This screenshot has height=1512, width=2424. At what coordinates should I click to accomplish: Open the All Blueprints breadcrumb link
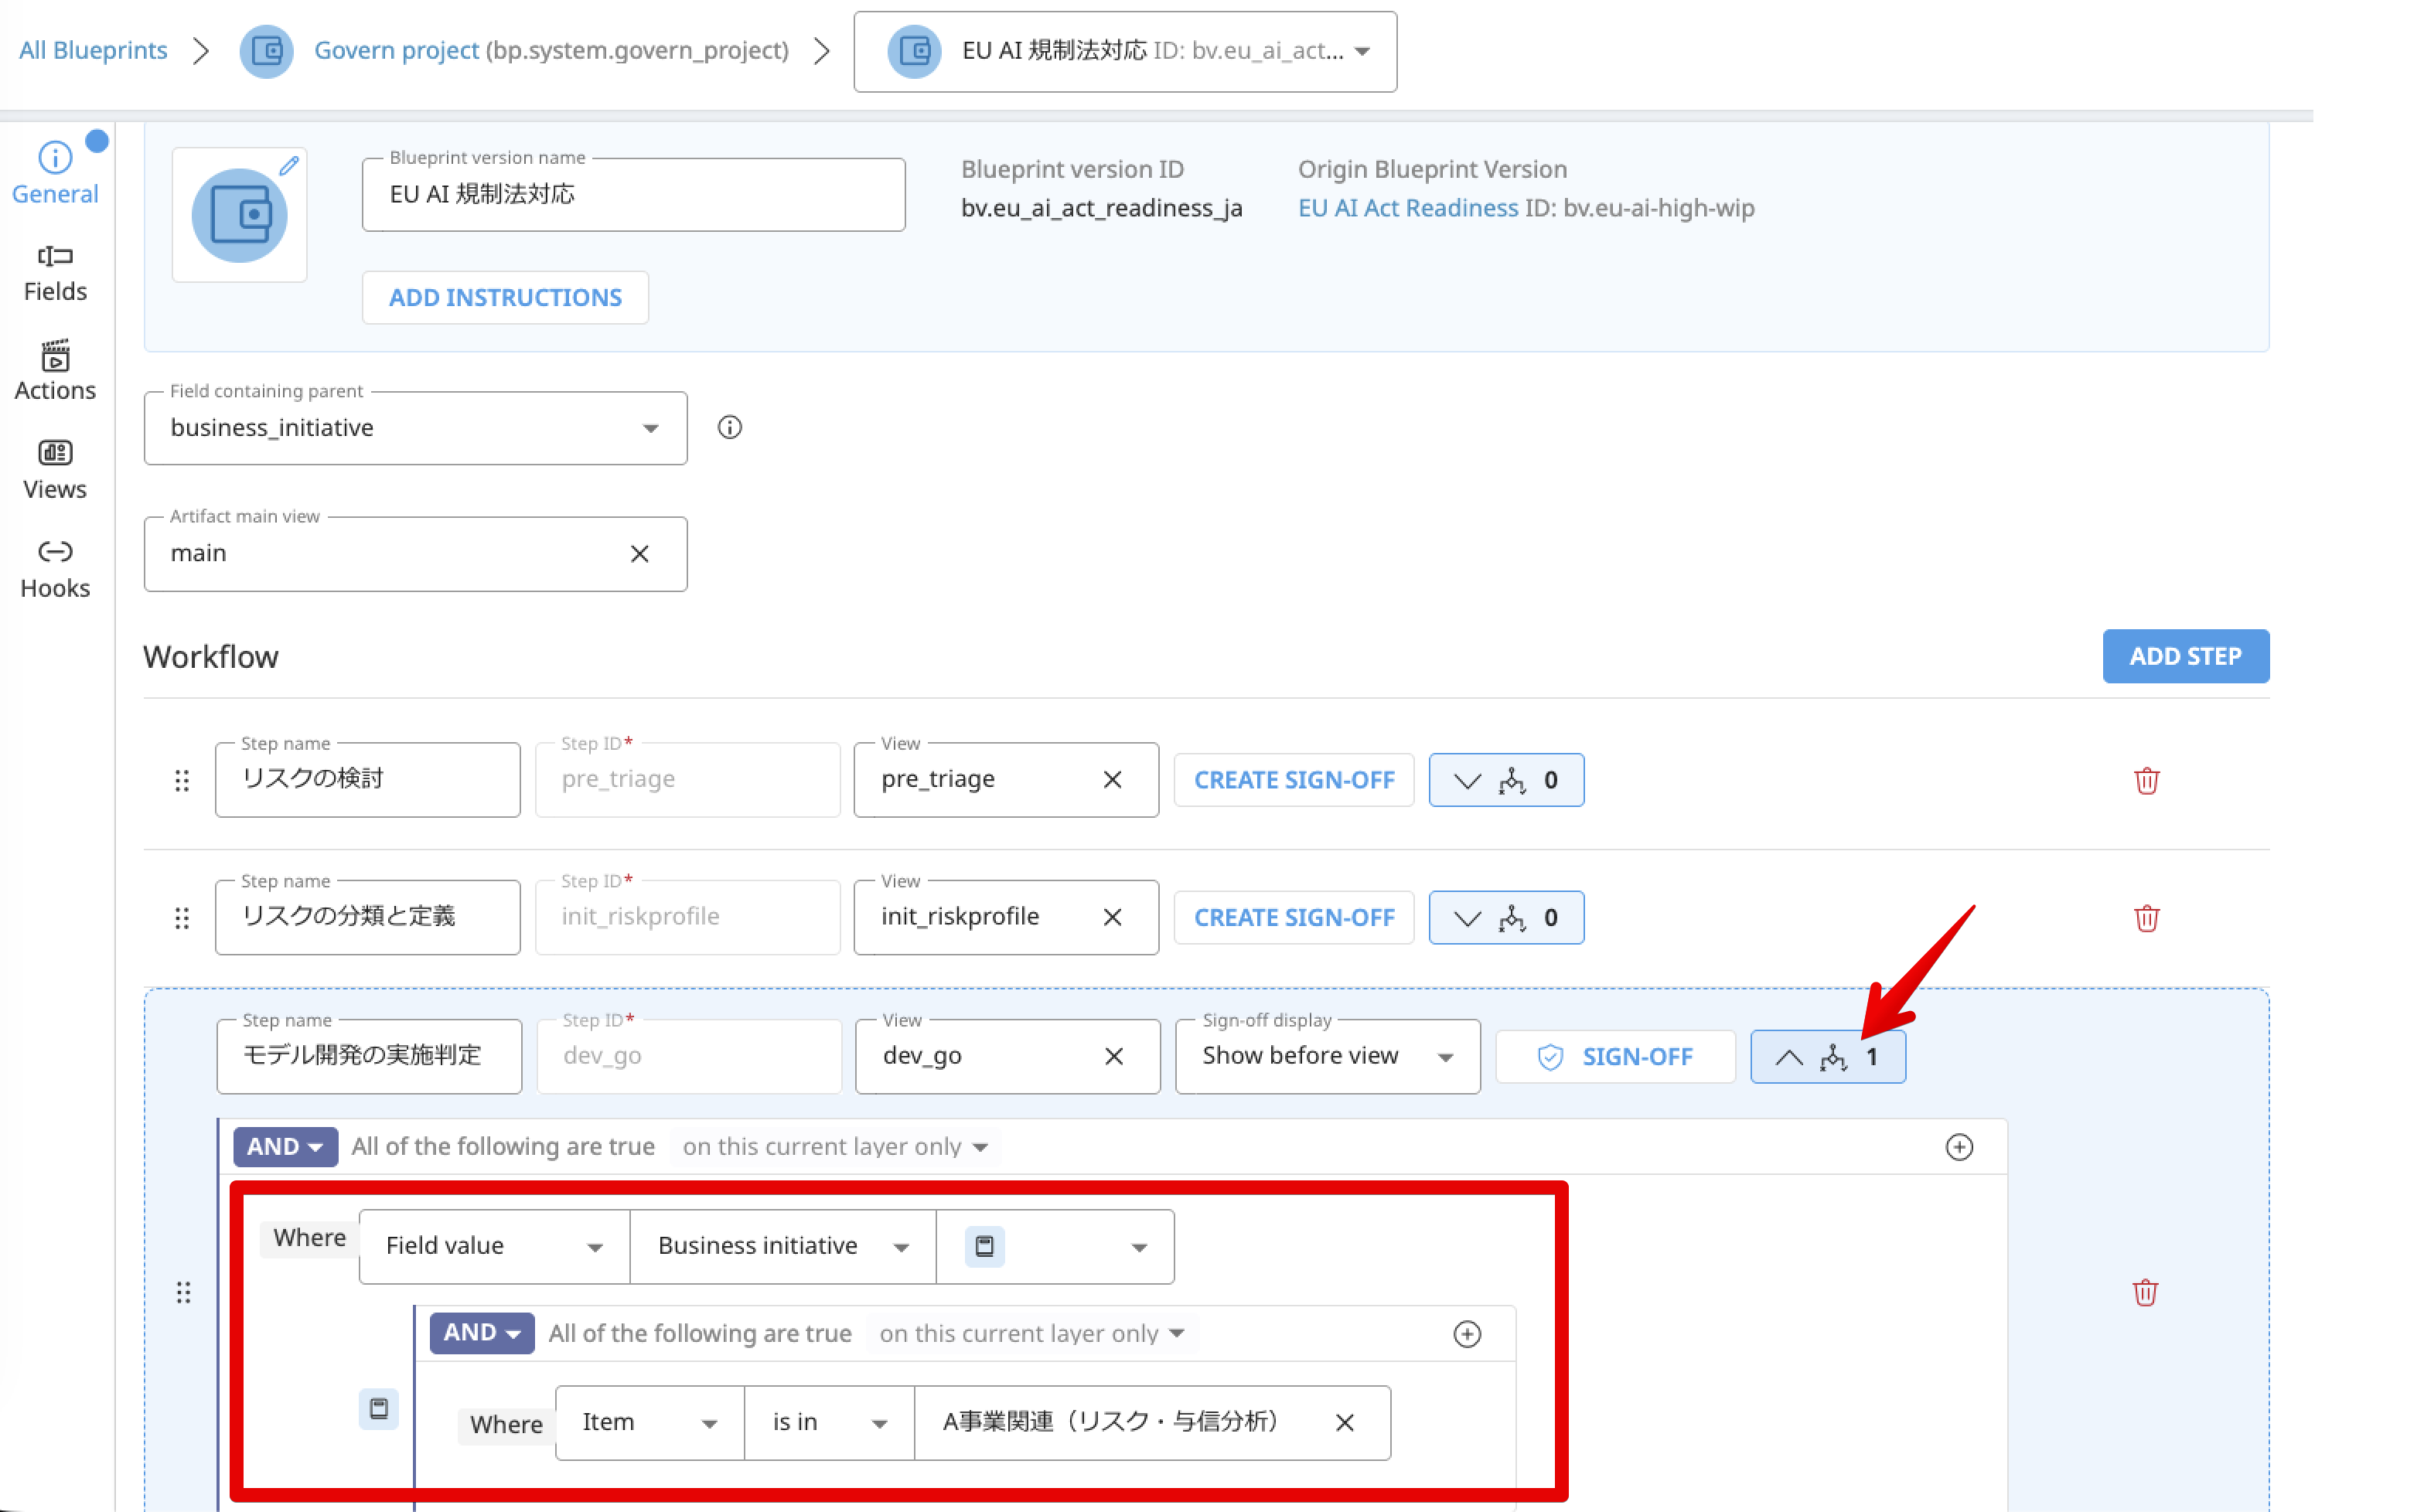coord(93,50)
